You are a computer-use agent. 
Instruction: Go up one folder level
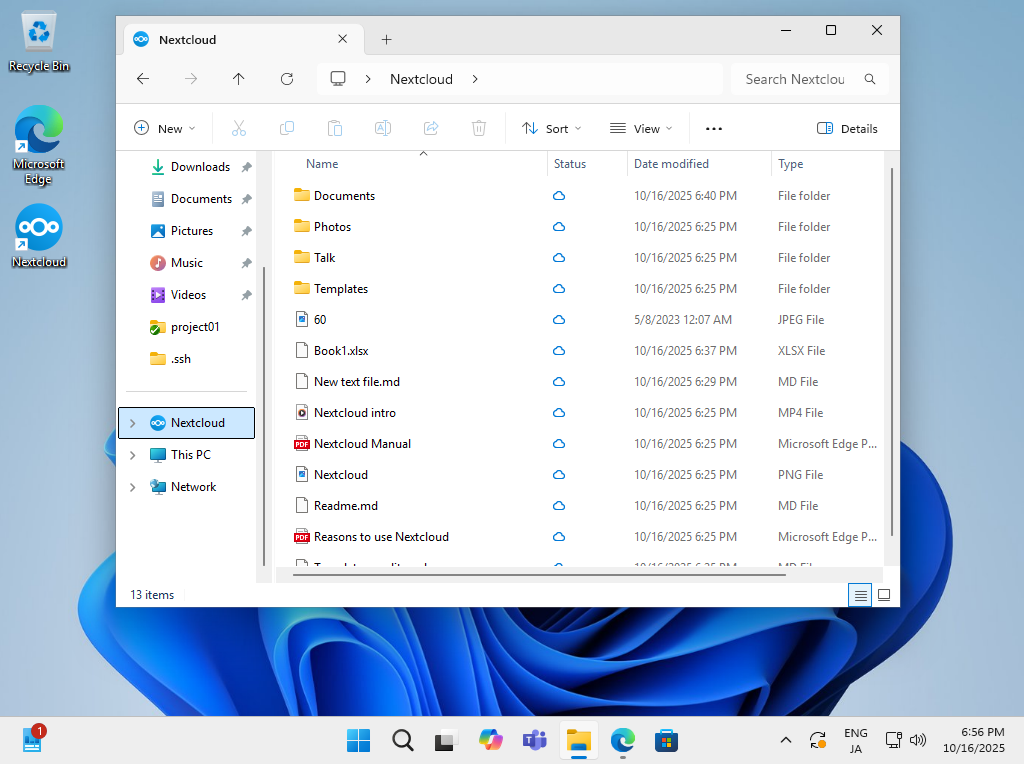pos(238,79)
